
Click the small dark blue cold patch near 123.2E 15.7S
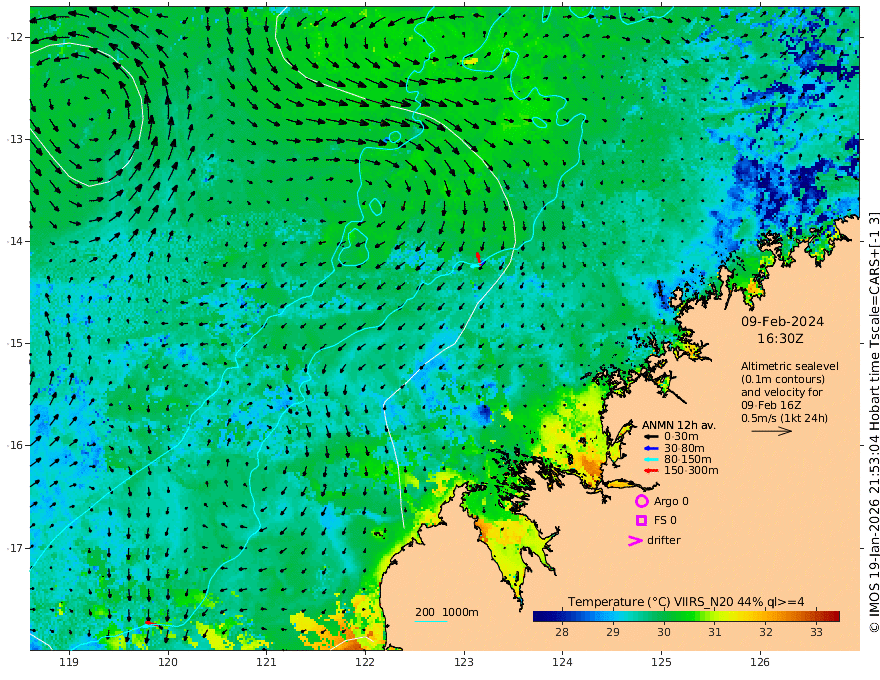click(483, 413)
